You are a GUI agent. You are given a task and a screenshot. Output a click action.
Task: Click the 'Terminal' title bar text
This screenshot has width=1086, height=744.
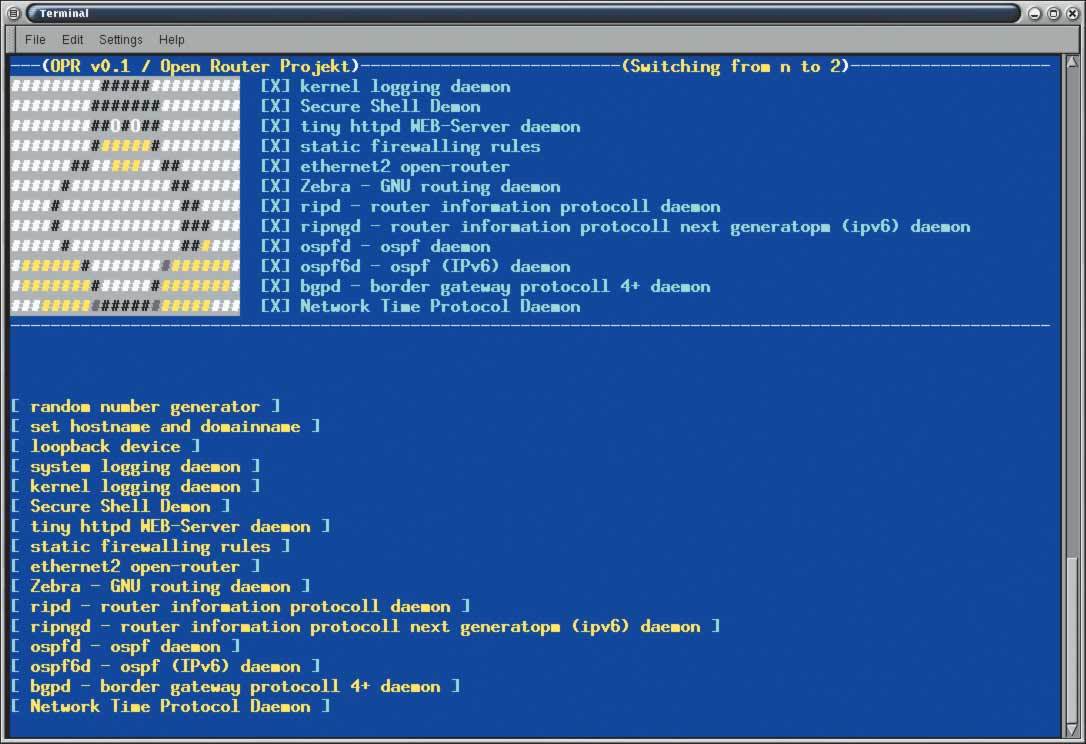64,13
